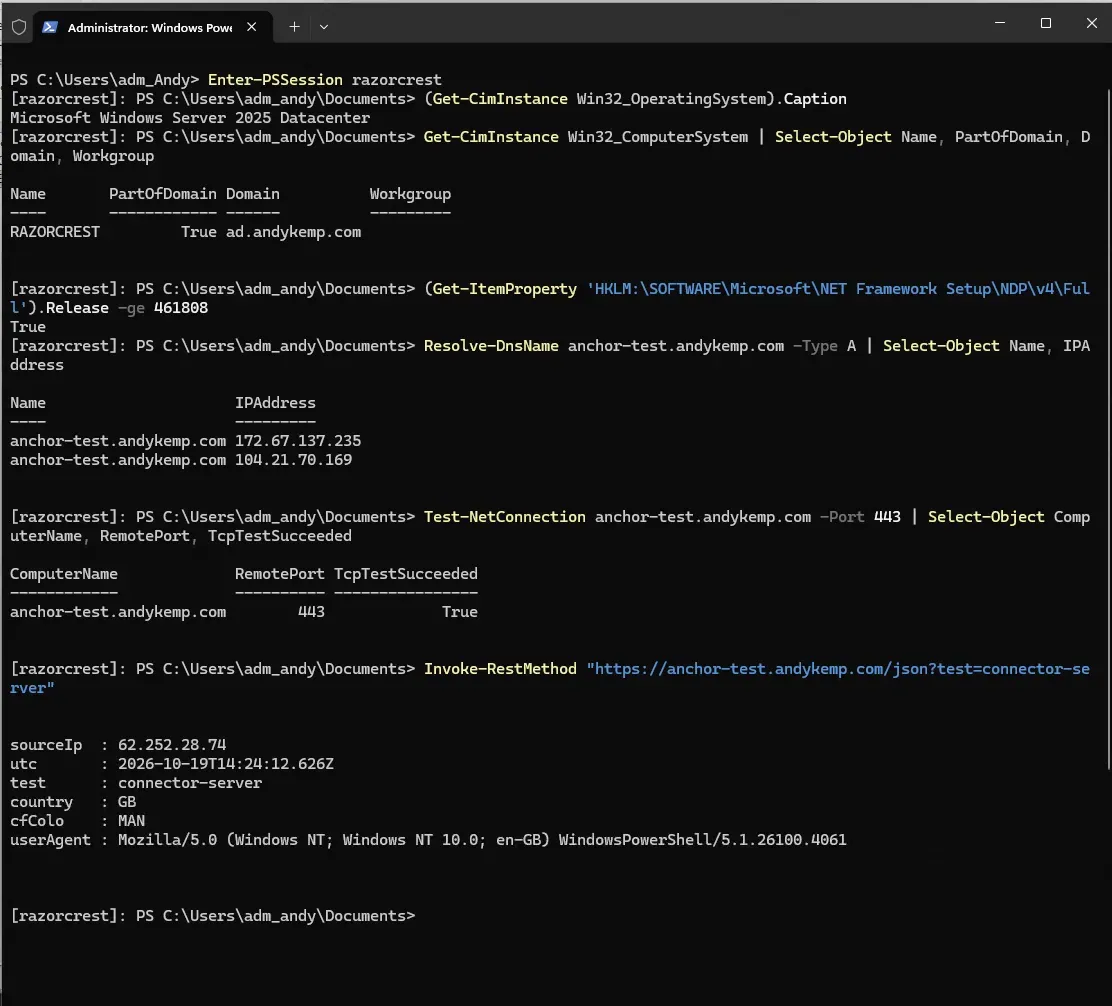The height and width of the screenshot is (1006, 1112).
Task: Open a new terminal tab
Action: point(294,27)
